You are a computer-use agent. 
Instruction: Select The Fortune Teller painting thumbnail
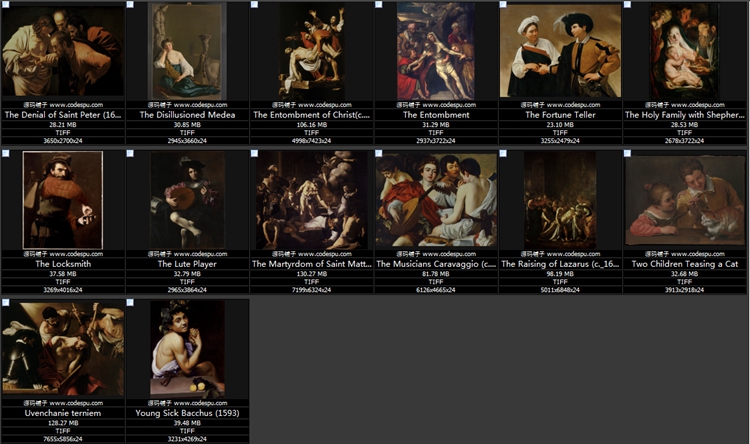(x=560, y=51)
